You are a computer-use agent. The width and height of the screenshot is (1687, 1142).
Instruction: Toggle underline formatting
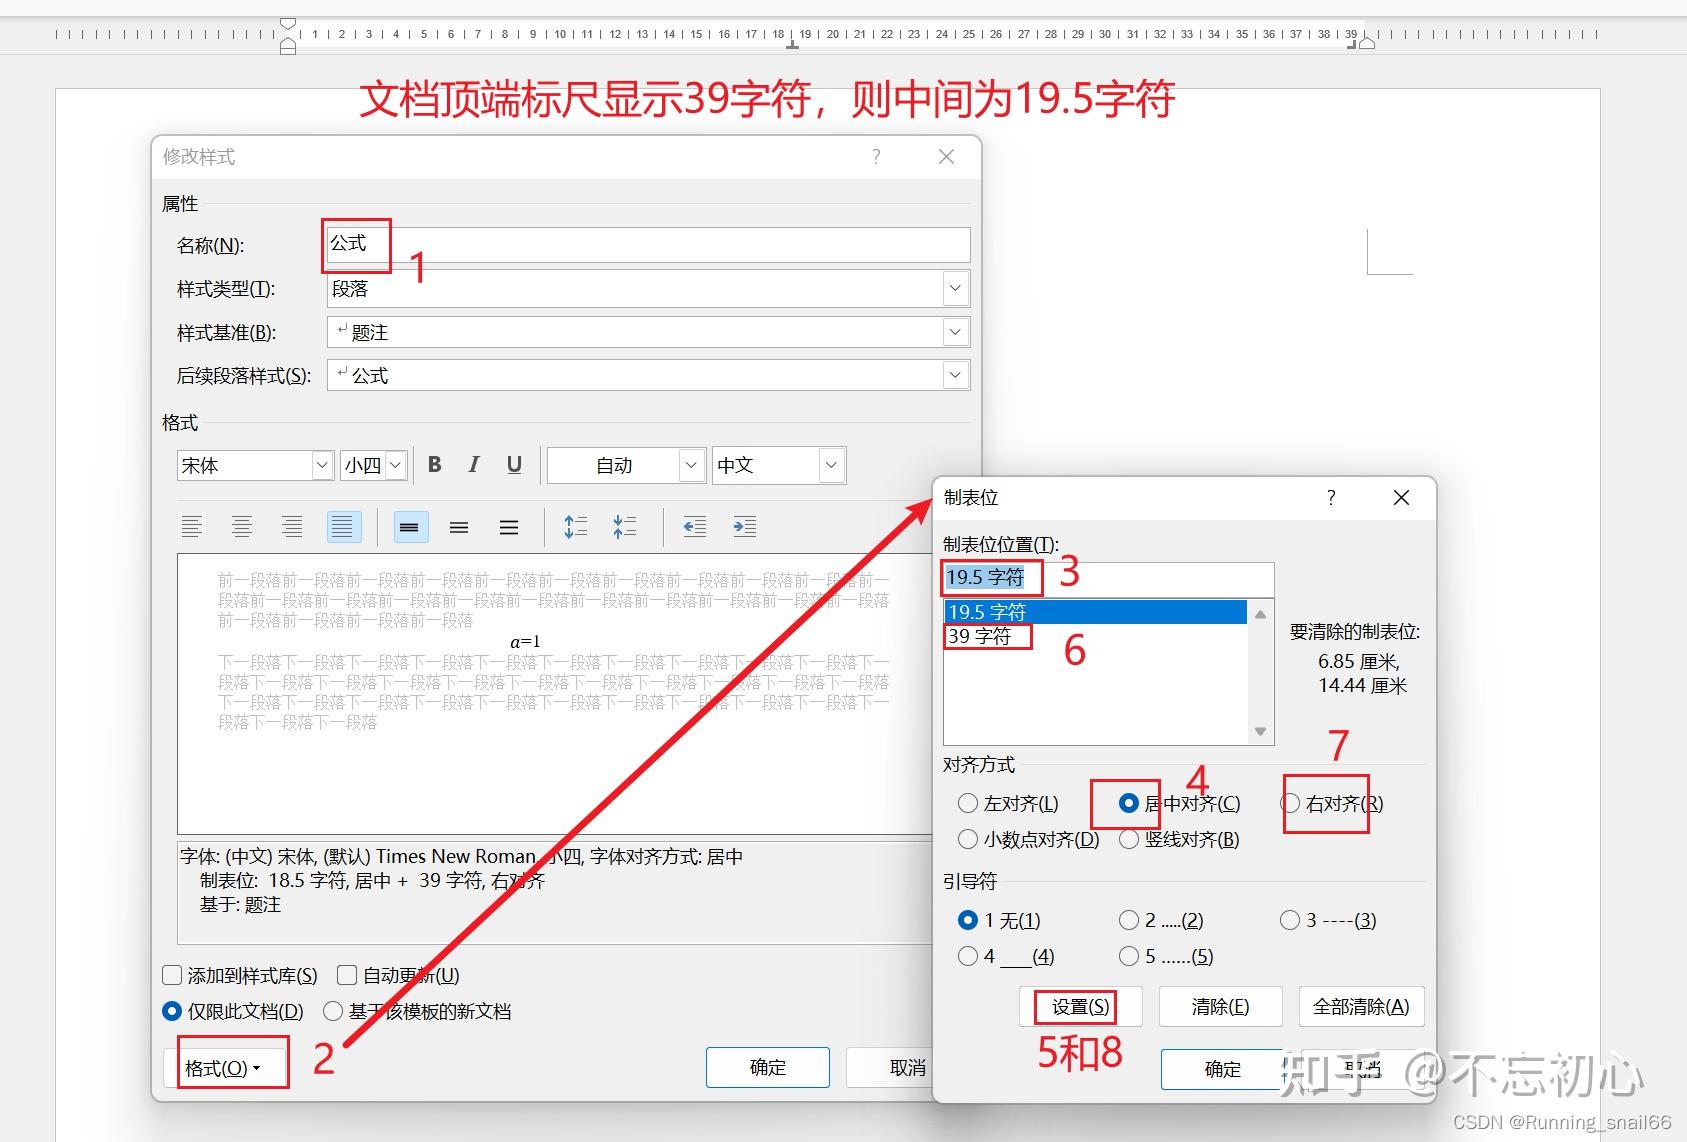pyautogui.click(x=513, y=464)
